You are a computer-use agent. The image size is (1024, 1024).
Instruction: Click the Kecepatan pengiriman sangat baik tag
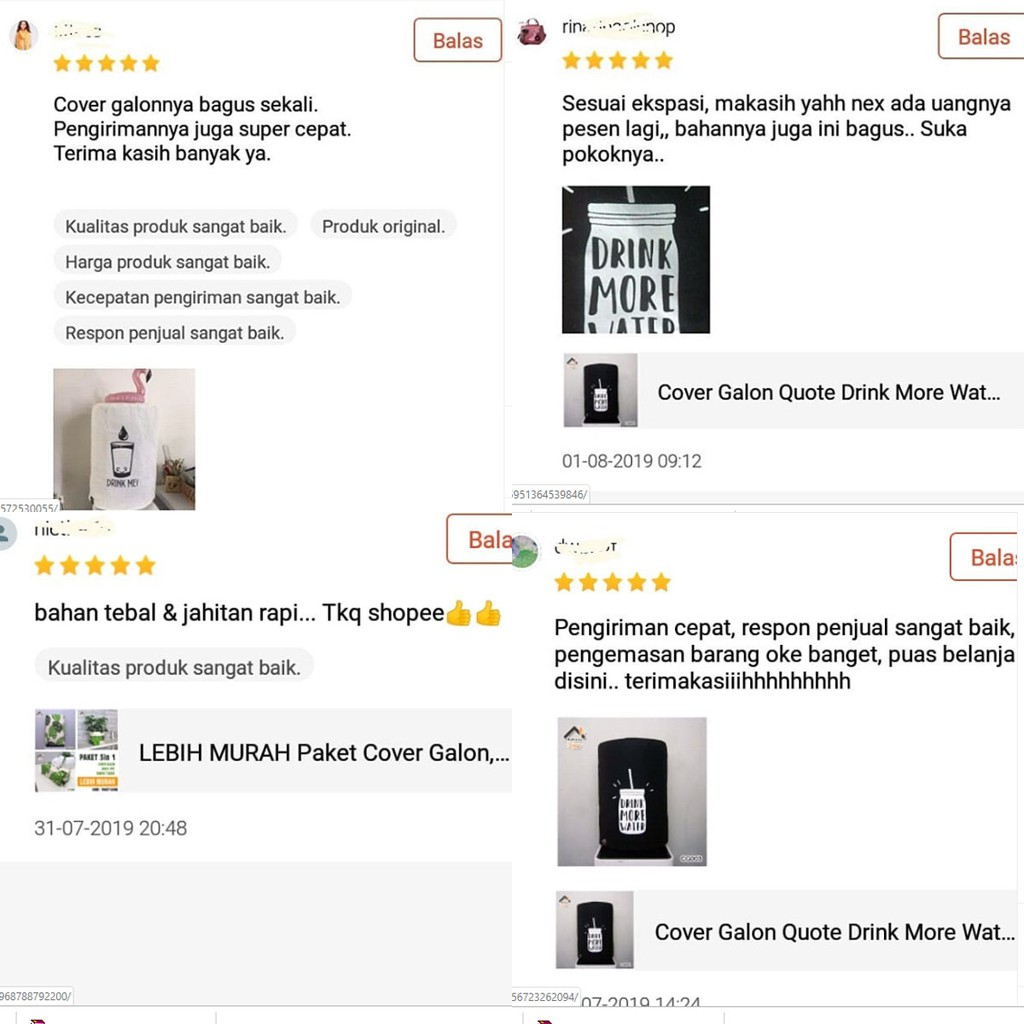pos(202,297)
